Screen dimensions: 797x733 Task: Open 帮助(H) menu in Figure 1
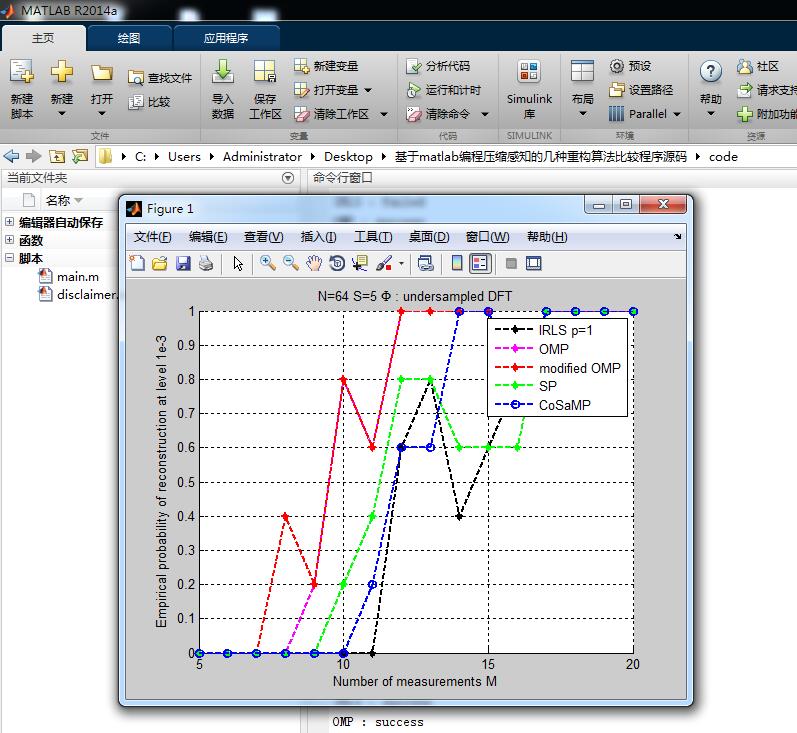coord(547,237)
